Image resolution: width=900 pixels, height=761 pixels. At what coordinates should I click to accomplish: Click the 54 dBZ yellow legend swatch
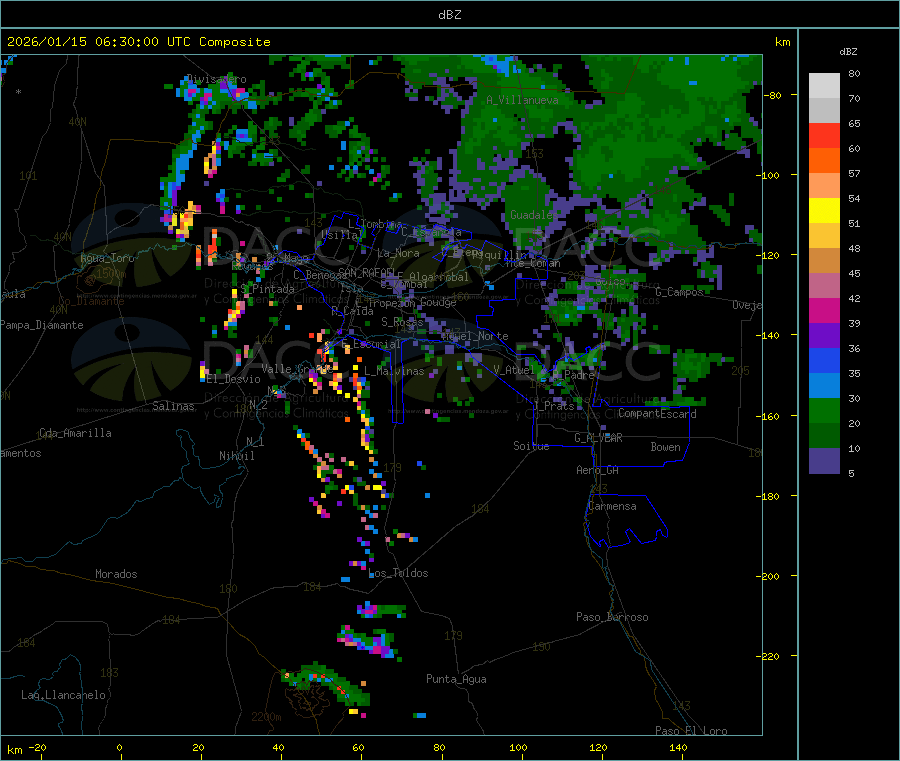(824, 211)
